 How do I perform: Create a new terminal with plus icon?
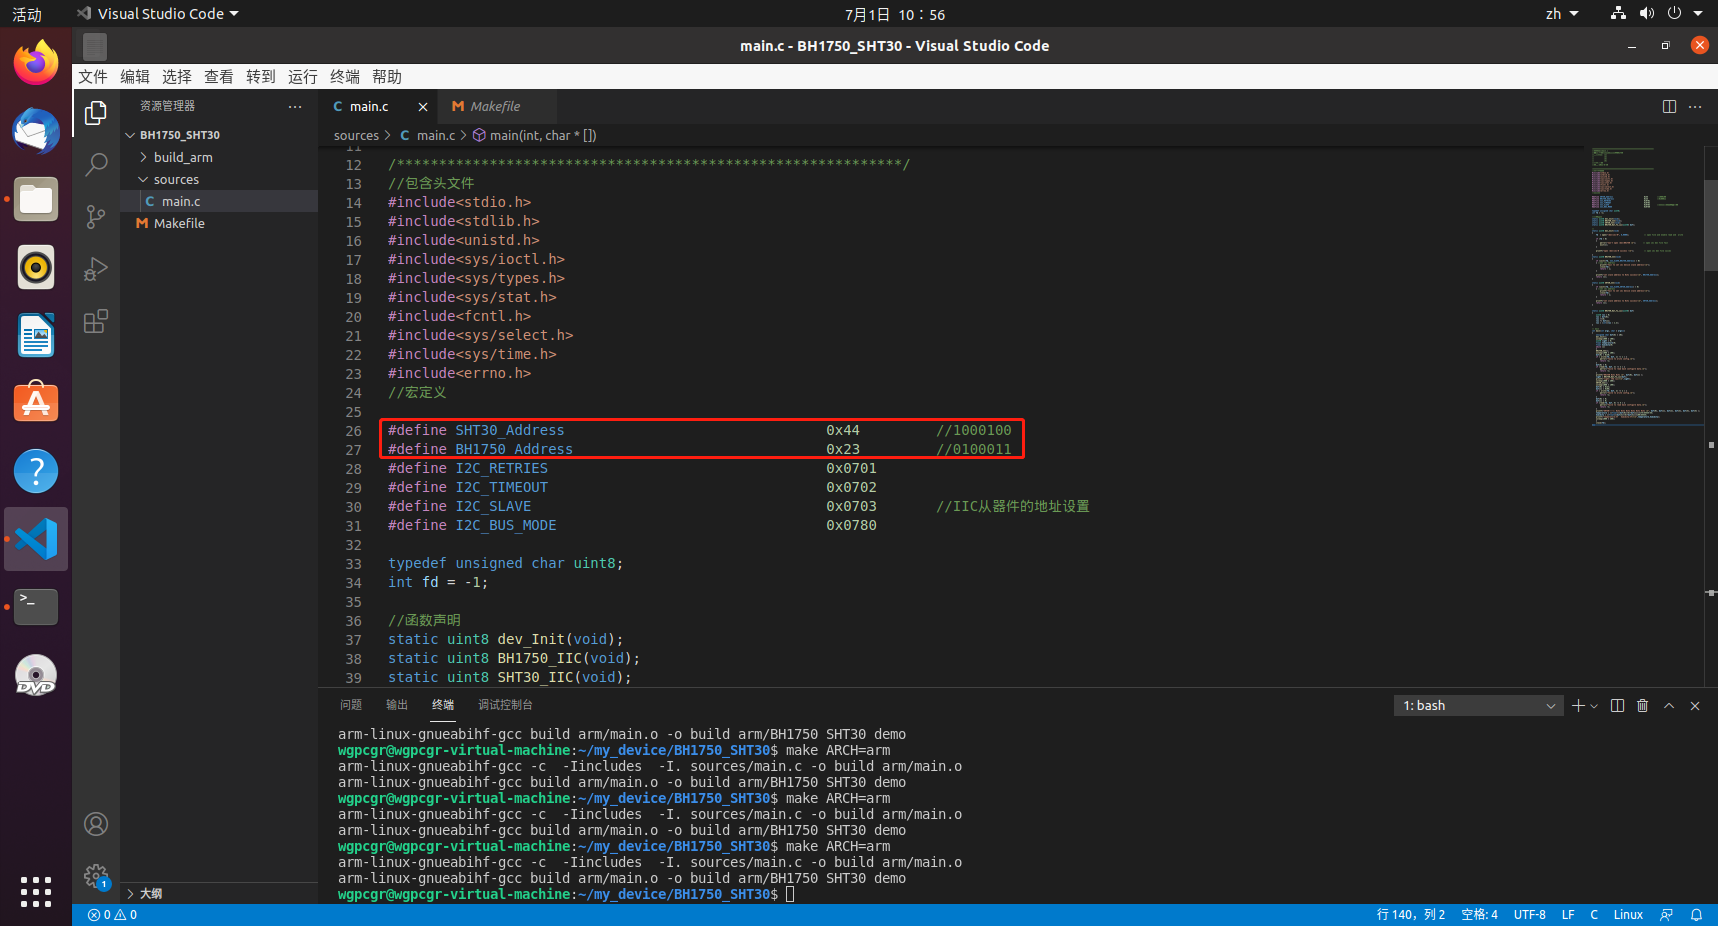pos(1578,706)
